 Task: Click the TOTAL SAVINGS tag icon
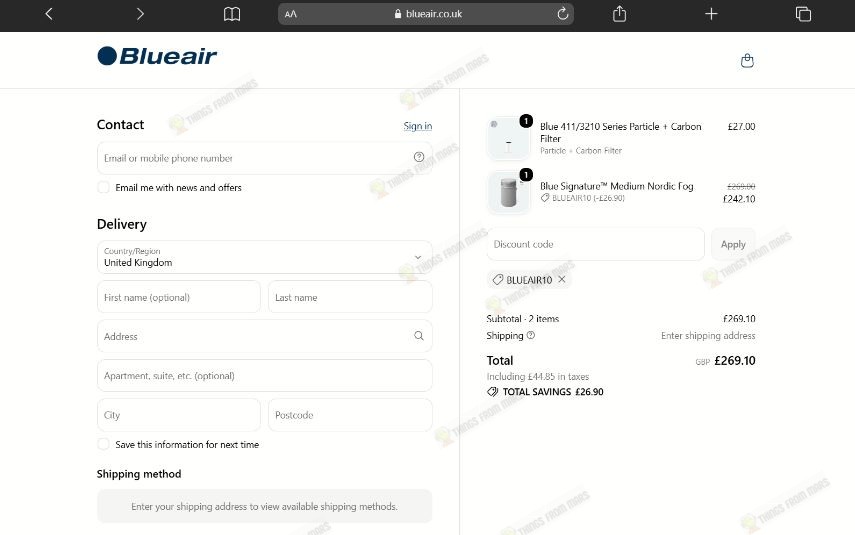[x=492, y=392]
